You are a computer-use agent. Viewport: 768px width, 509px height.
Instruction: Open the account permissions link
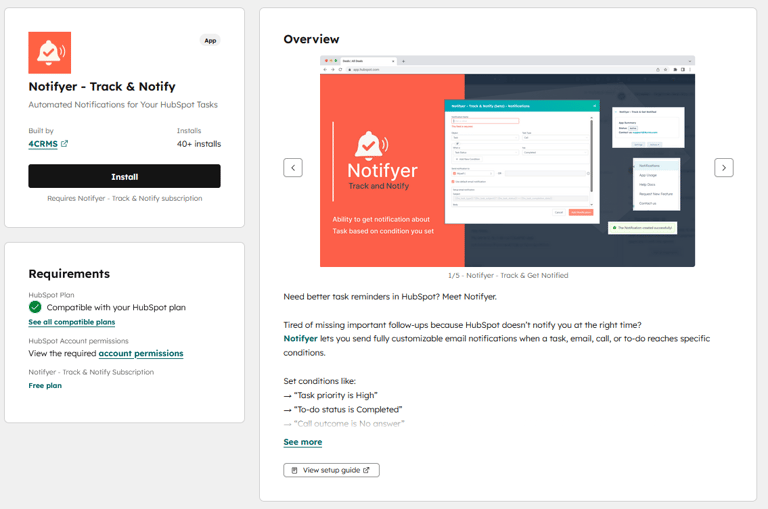tap(140, 353)
